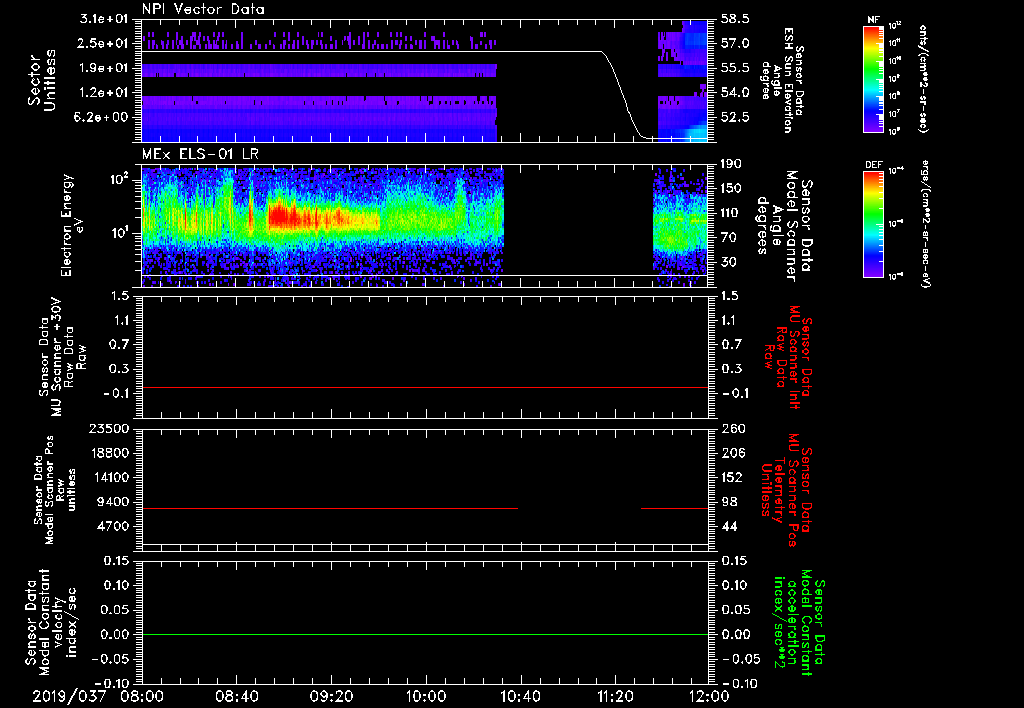1024x708 pixels.
Task: Click the NF rainbow color bar
Action: (873, 79)
